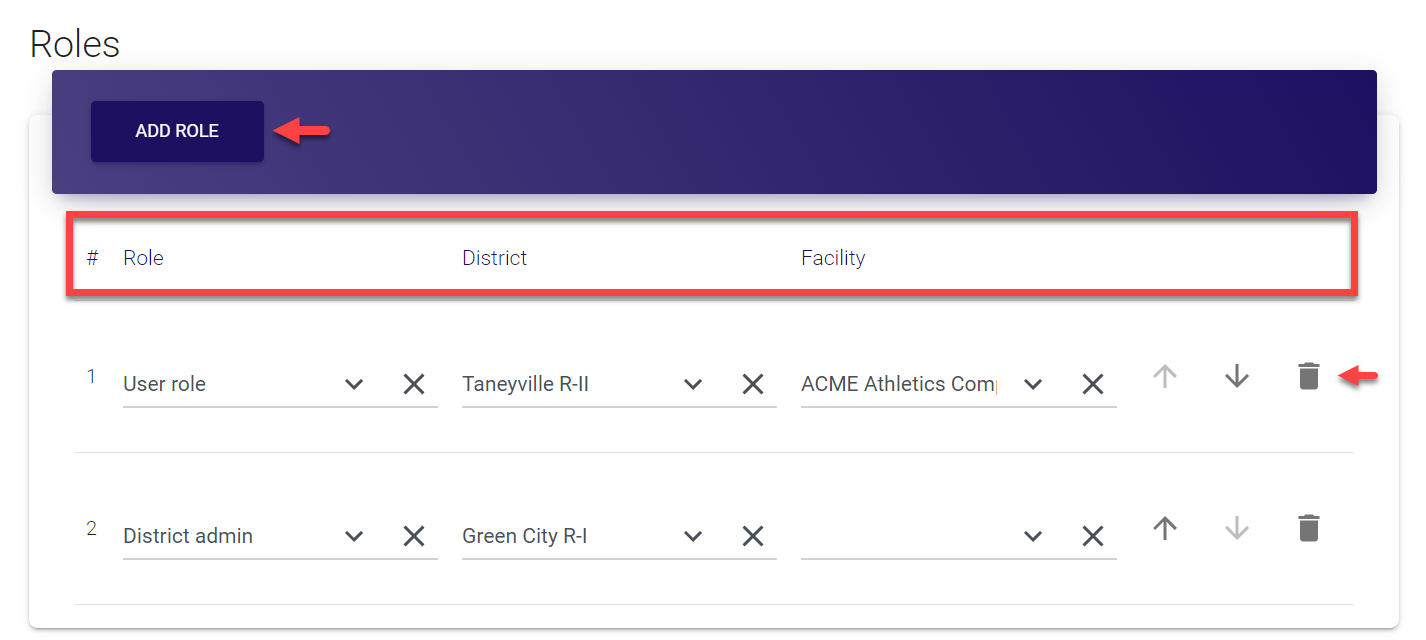
Task: Delete the User role row
Action: [1308, 377]
